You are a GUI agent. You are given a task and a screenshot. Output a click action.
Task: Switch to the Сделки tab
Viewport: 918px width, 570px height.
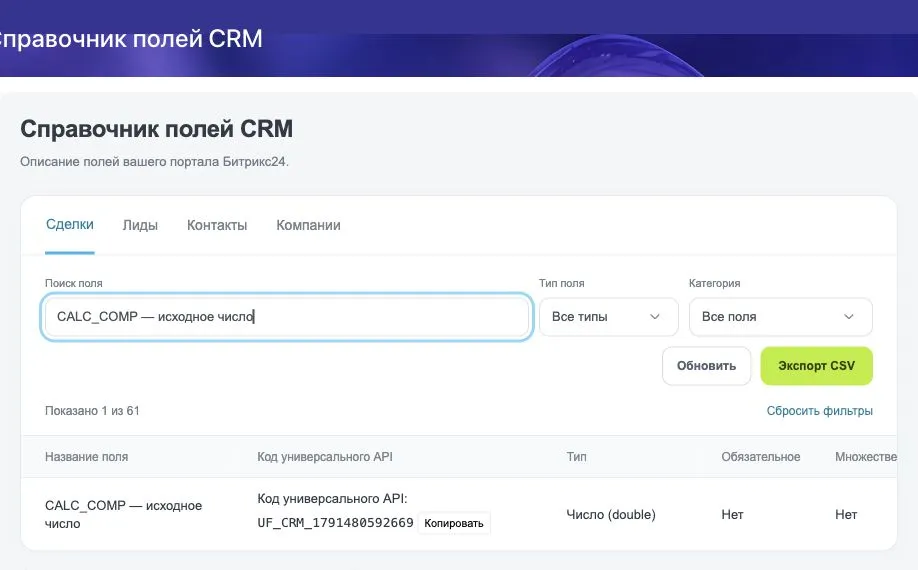(70, 225)
